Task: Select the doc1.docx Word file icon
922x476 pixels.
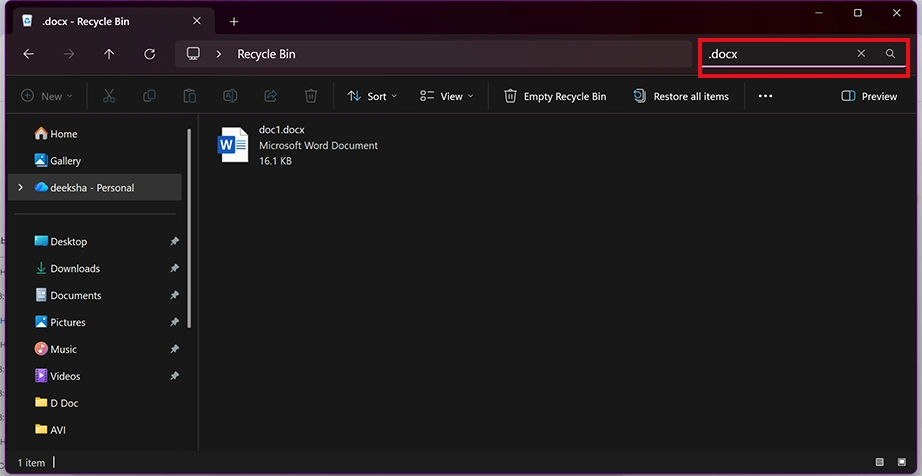Action: click(x=233, y=145)
